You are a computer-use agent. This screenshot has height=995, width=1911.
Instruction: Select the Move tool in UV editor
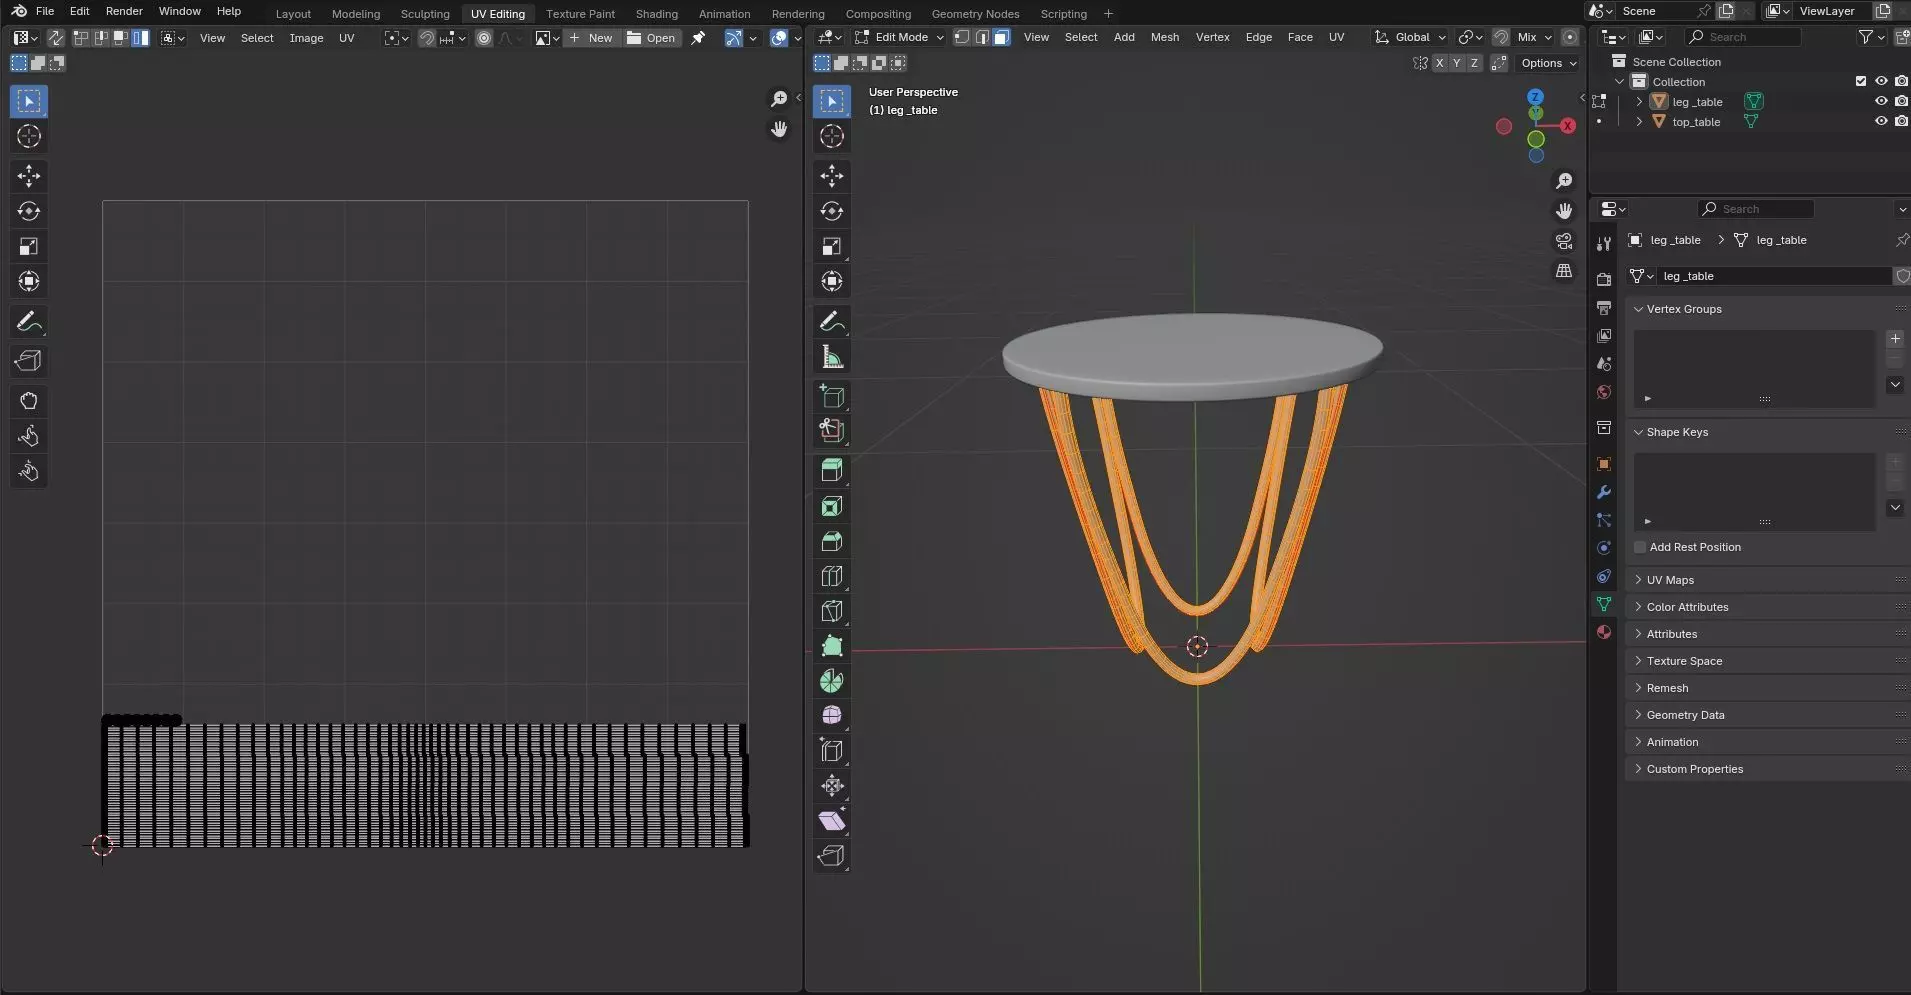29,176
